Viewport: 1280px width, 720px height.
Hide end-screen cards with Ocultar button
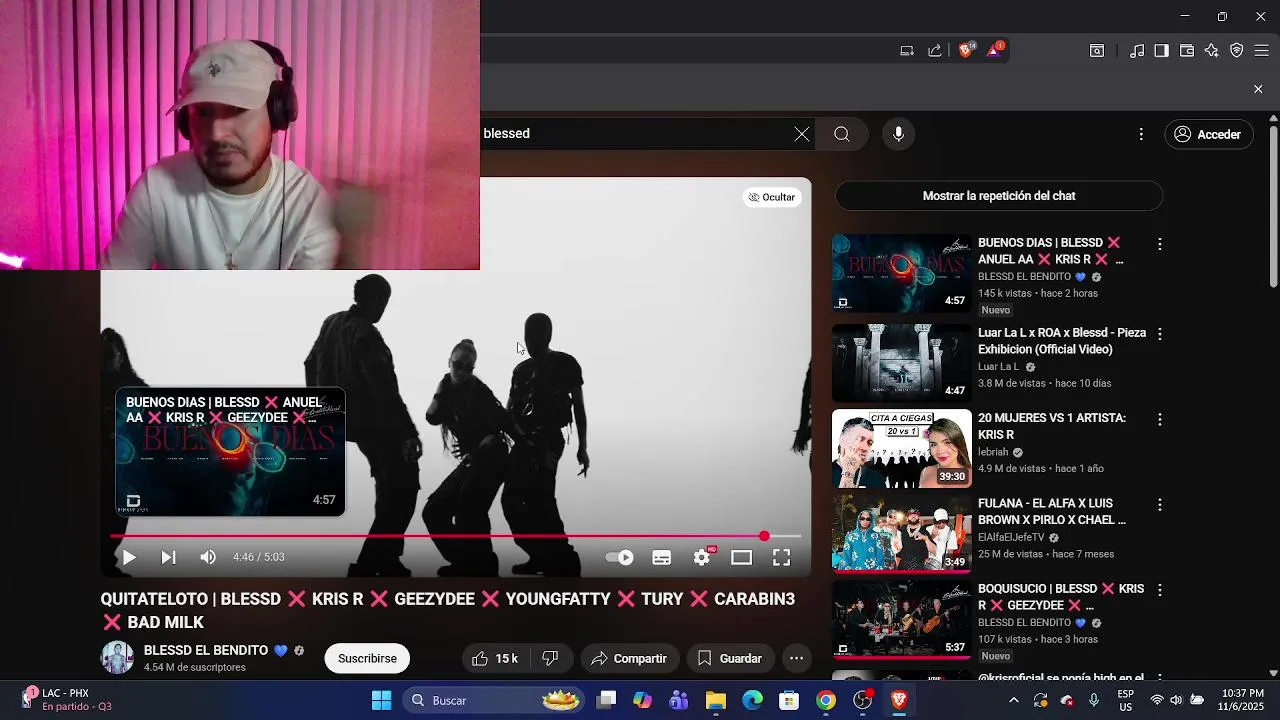[772, 197]
